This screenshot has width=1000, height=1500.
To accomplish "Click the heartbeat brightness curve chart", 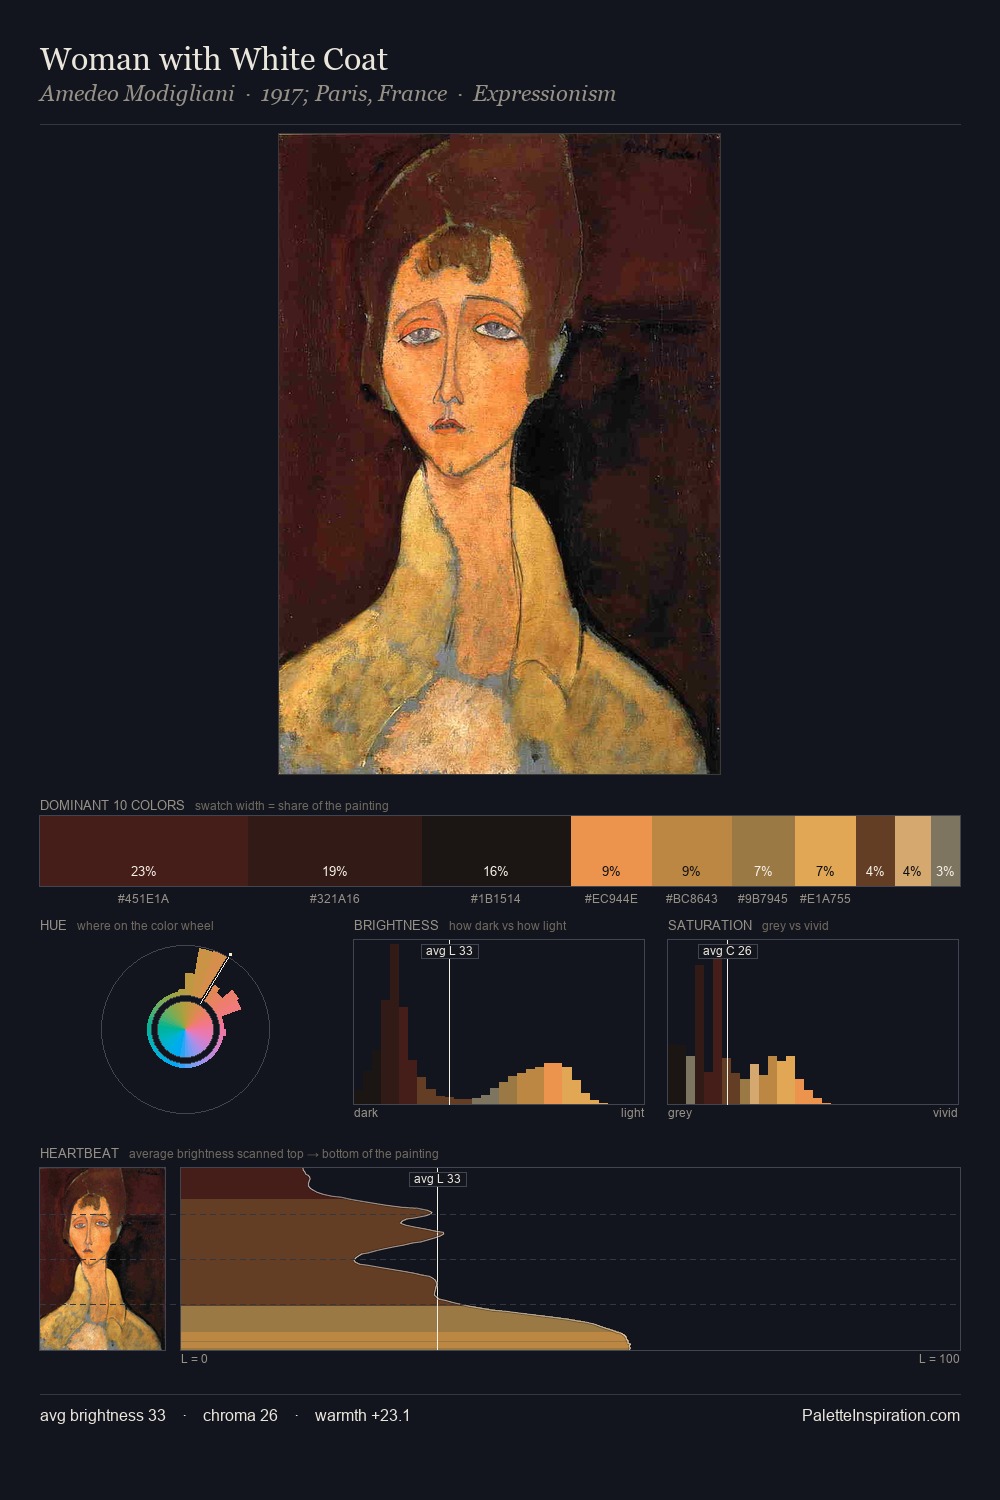I will pyautogui.click(x=570, y=1259).
